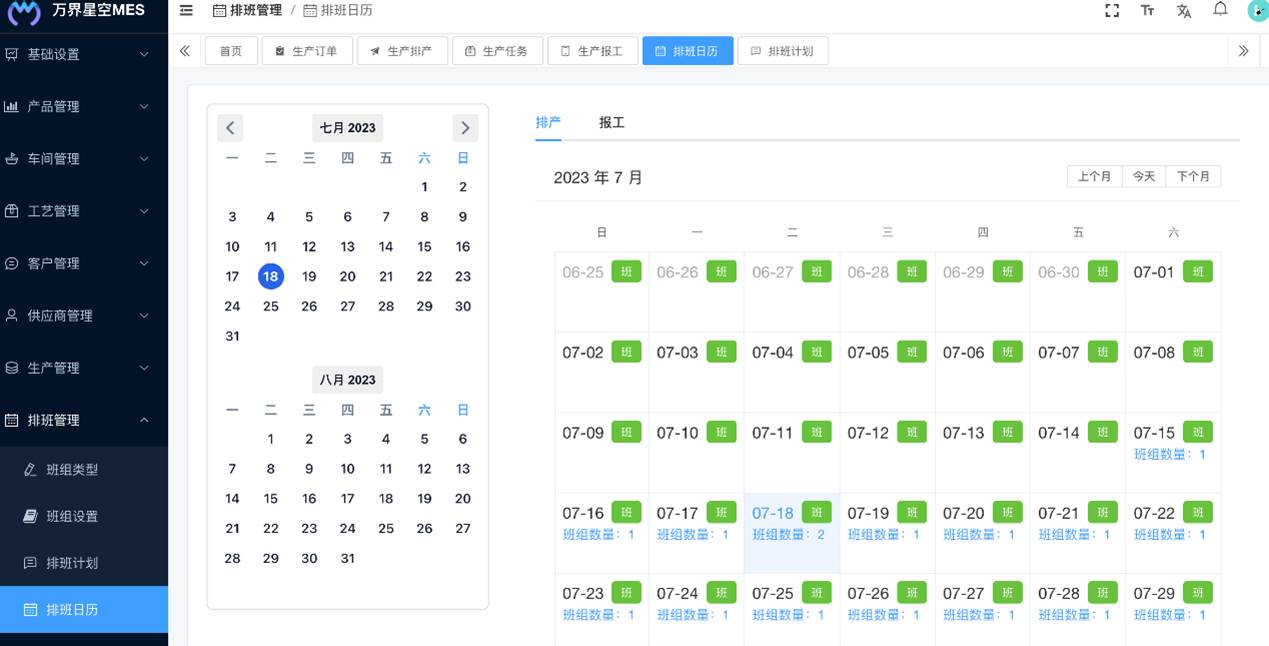Open the notifications bell
This screenshot has width=1269, height=646.
click(1220, 9)
